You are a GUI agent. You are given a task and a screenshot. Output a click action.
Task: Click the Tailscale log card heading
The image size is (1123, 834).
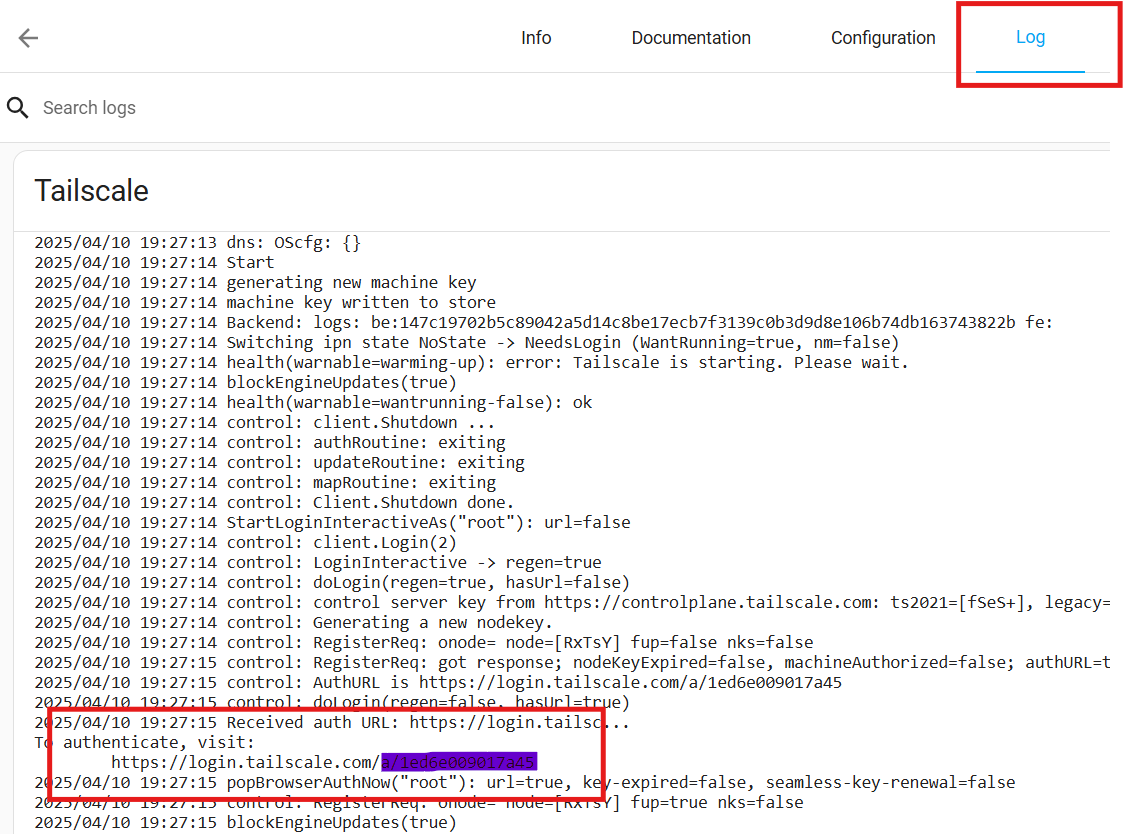pyautogui.click(x=92, y=191)
